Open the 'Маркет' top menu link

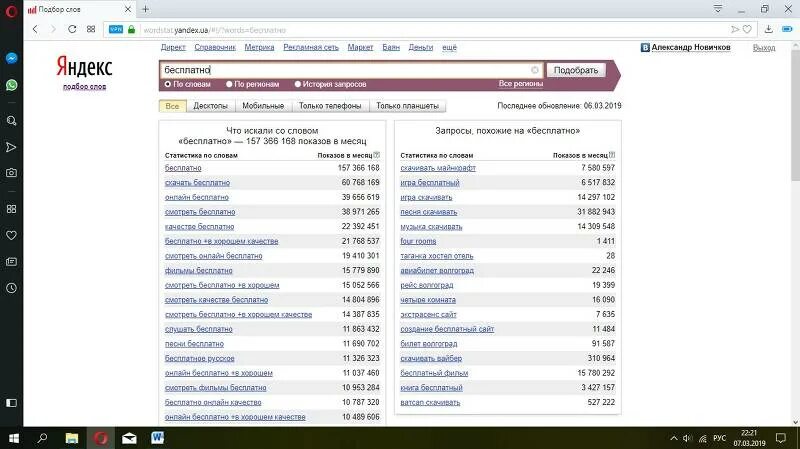point(360,47)
